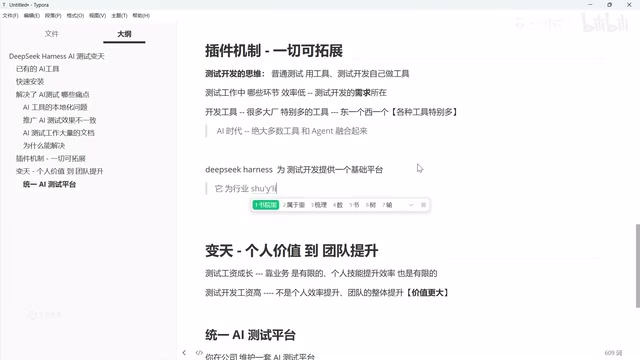Jump to outline heading DeepSeek Harness AI 测试变天

point(57,56)
